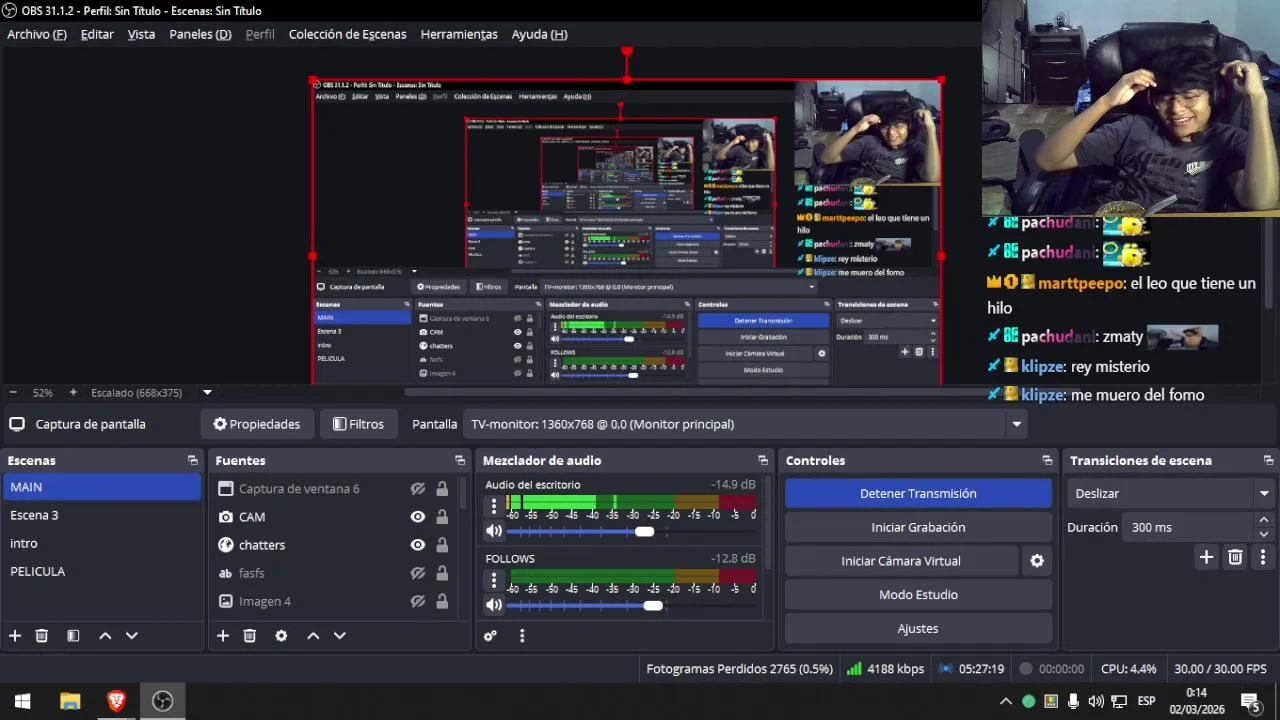This screenshot has height=720, width=1280.
Task: Open source Propiedades button
Action: [257, 424]
